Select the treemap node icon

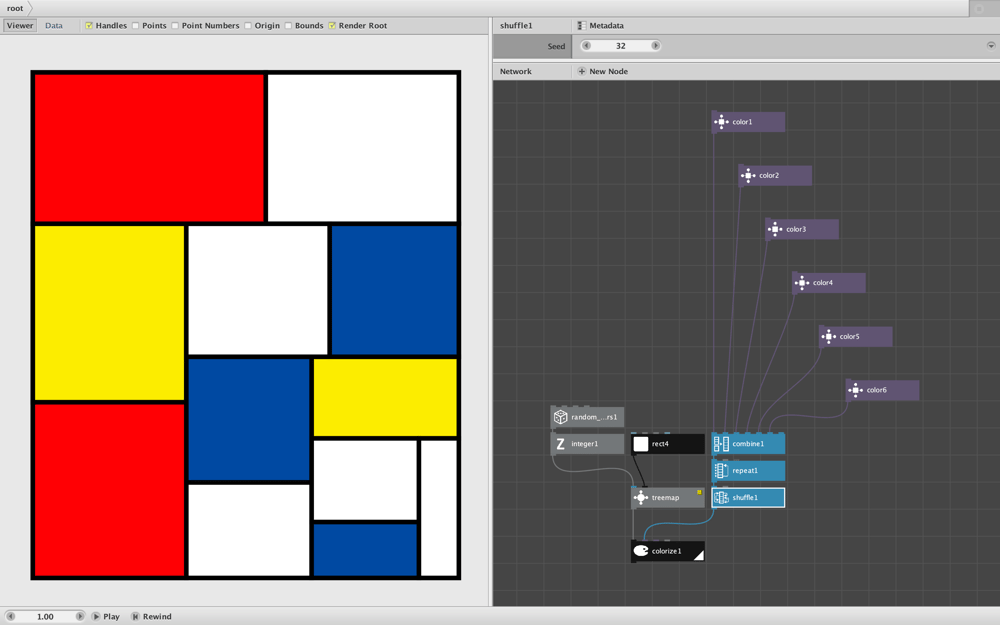[641, 497]
